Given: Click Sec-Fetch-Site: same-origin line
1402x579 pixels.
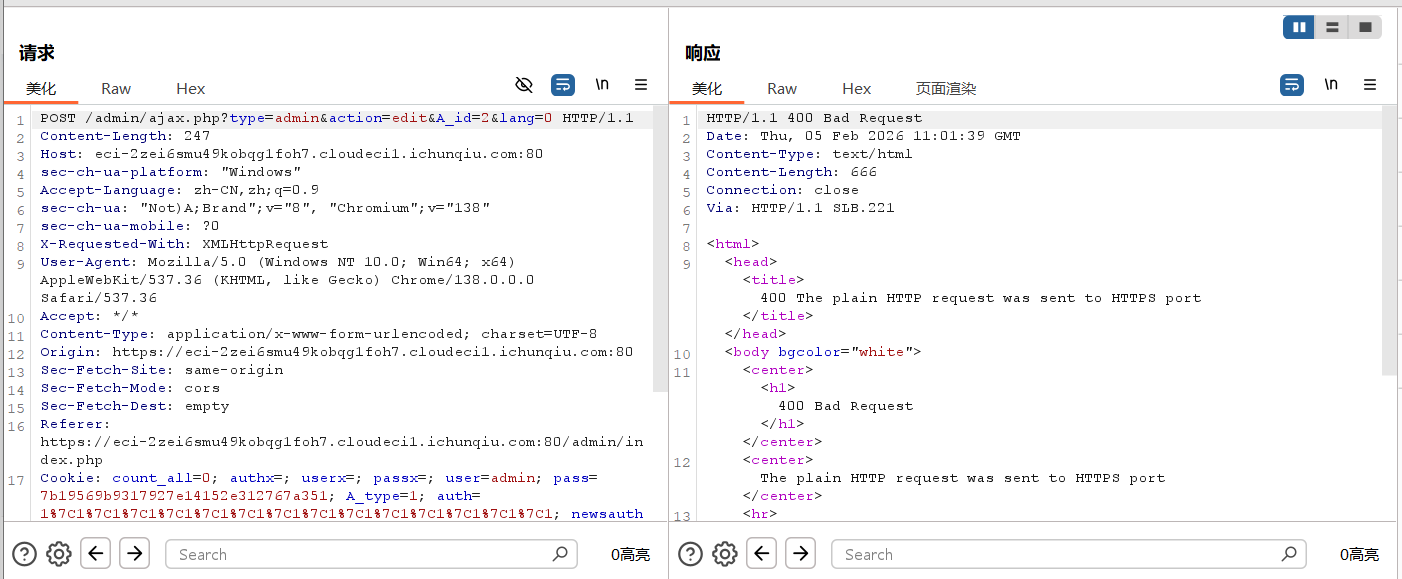Looking at the screenshot, I should 161,370.
